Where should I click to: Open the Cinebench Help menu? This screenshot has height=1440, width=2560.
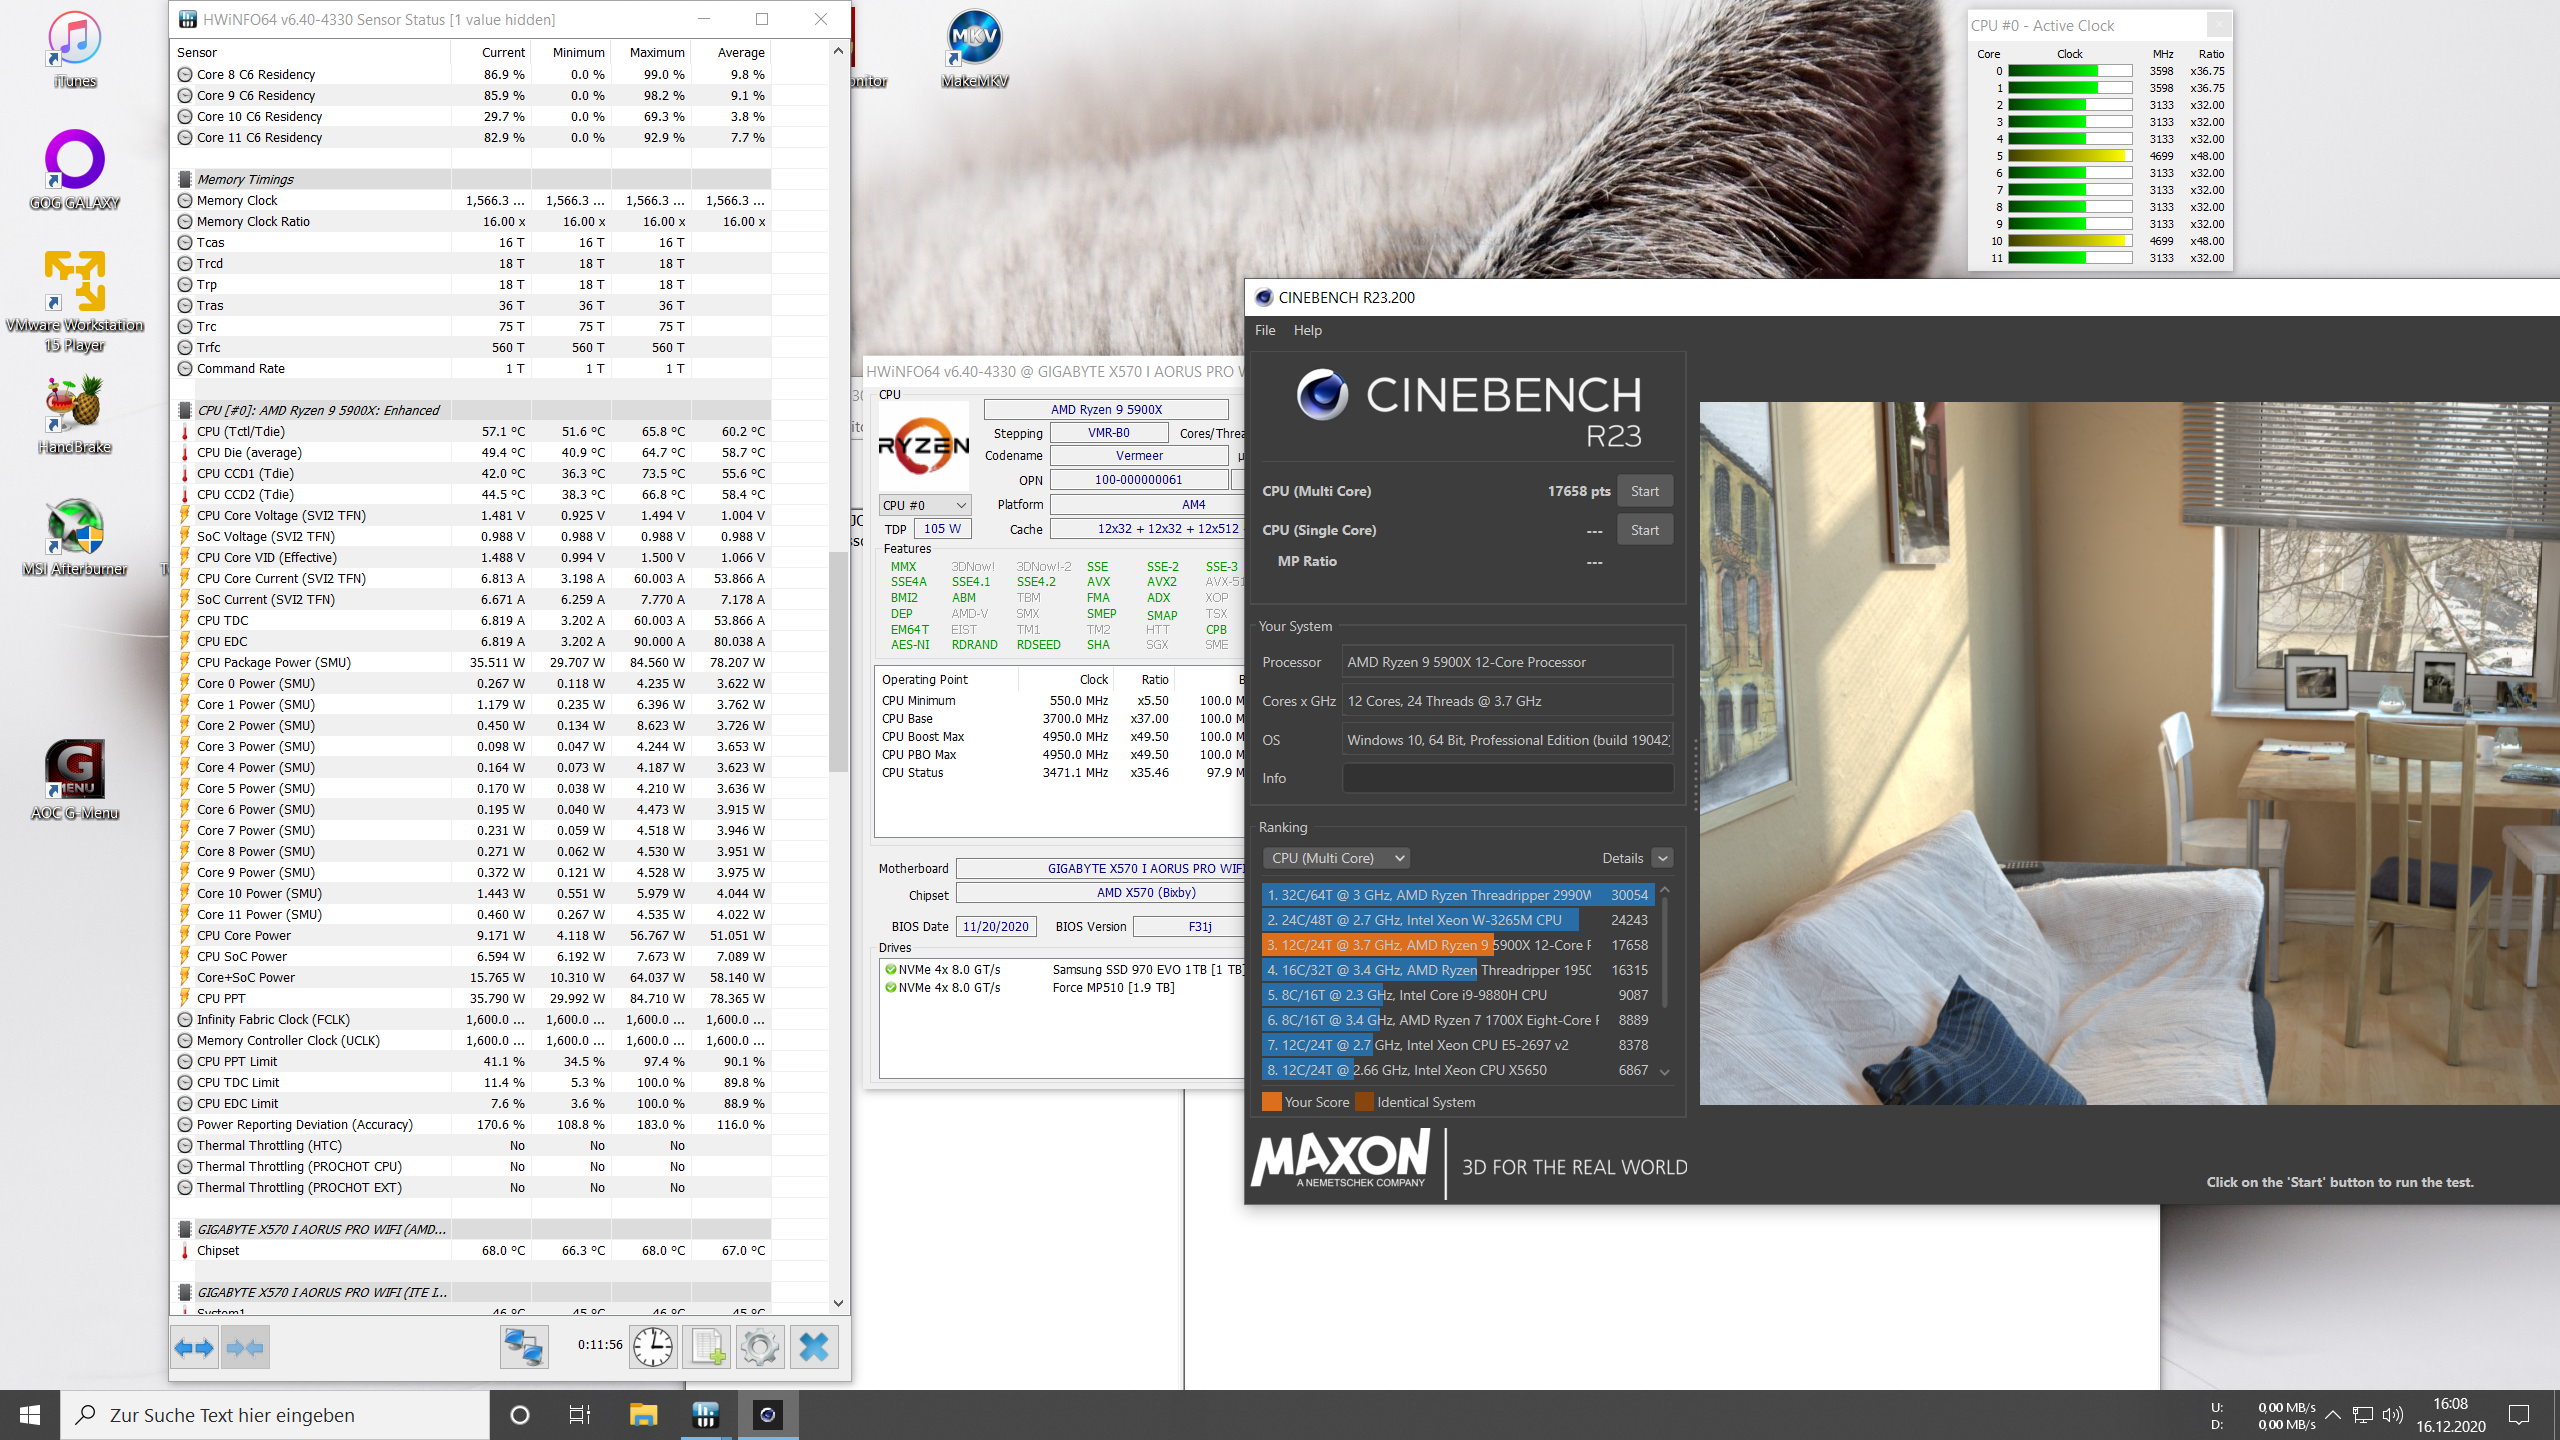tap(1307, 330)
